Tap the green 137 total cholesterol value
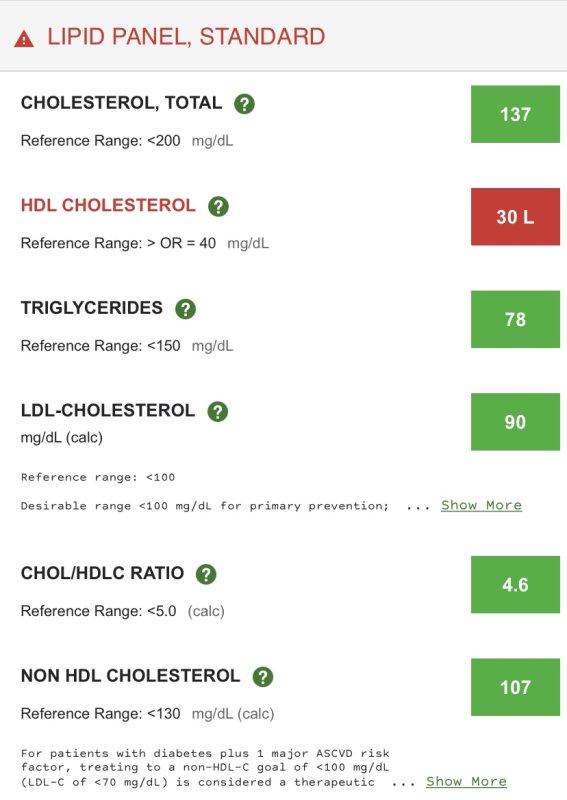Viewport: 567px width, 800px height. [x=515, y=114]
